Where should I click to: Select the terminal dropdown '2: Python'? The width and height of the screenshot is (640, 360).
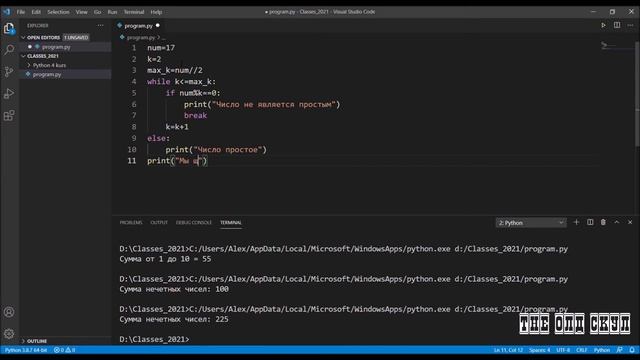(531, 223)
